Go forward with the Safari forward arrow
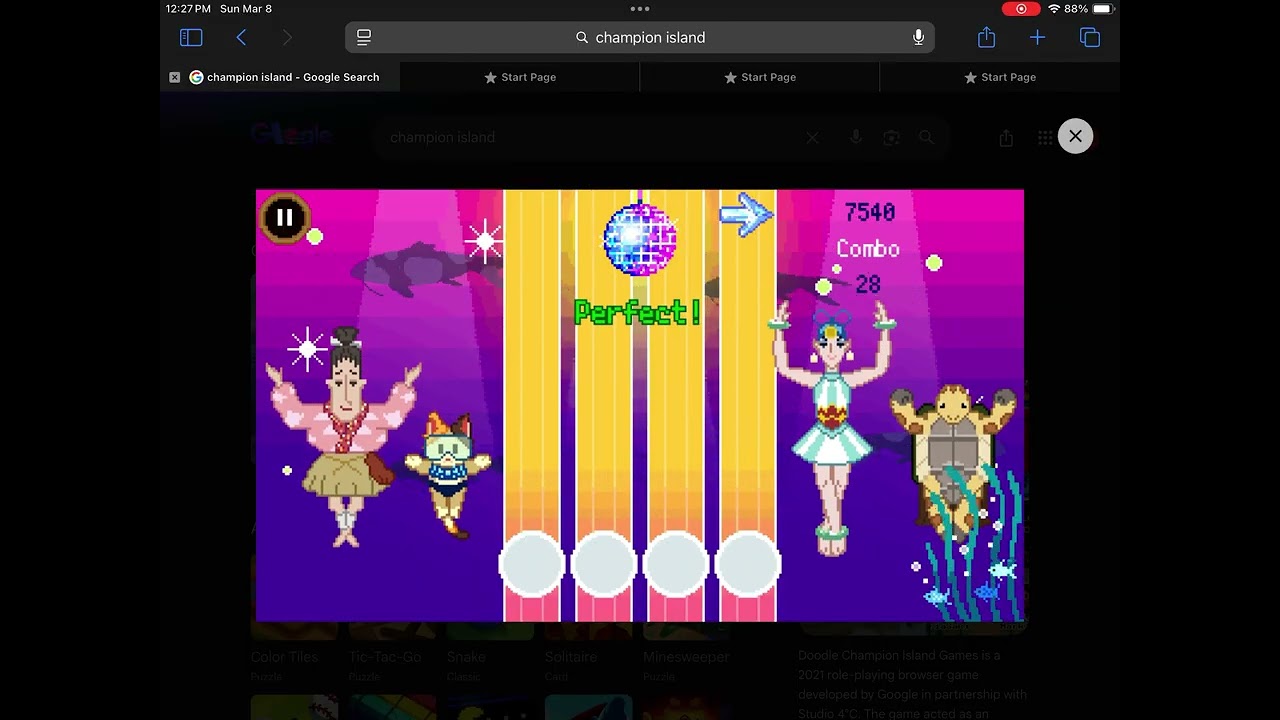The height and width of the screenshot is (720, 1280). [287, 37]
